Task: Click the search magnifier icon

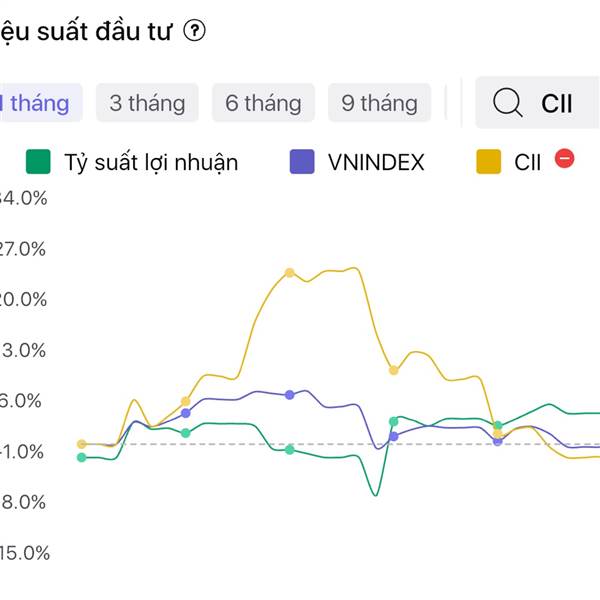Action: tap(508, 102)
